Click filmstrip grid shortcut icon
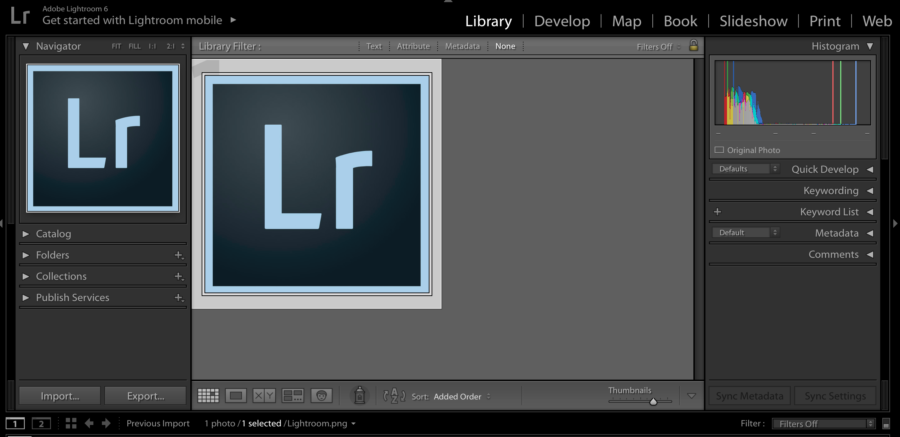This screenshot has height=437, width=900. tap(71, 423)
